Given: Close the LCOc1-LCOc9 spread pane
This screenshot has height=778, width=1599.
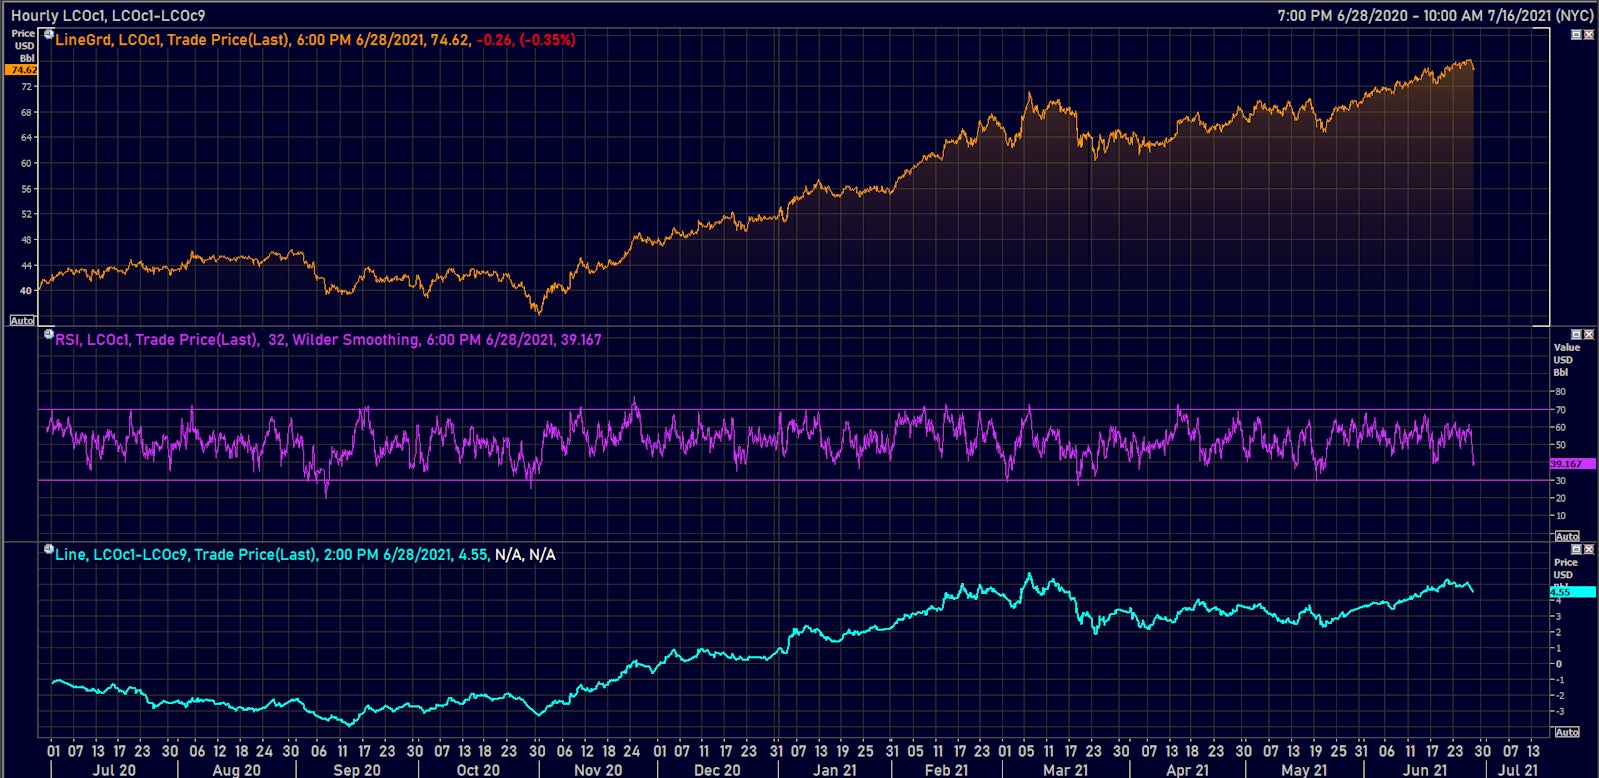Looking at the screenshot, I should pos(1589,549).
